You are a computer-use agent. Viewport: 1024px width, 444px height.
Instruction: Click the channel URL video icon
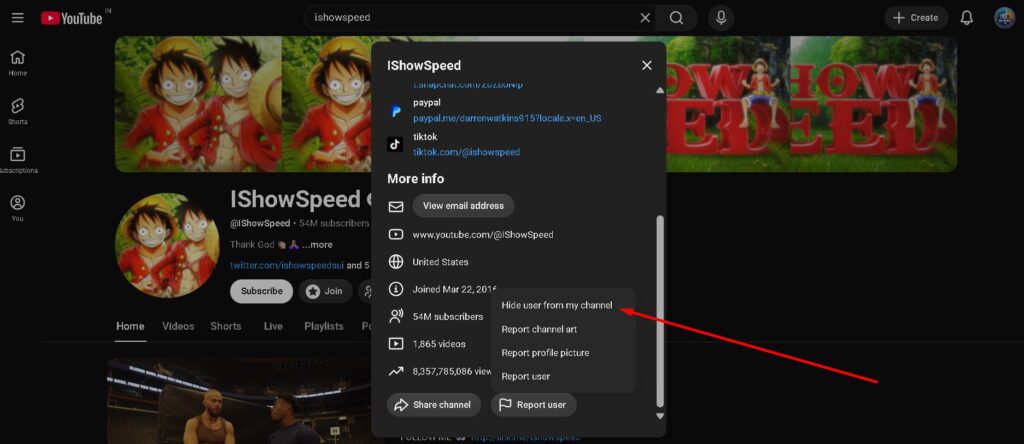coord(396,234)
